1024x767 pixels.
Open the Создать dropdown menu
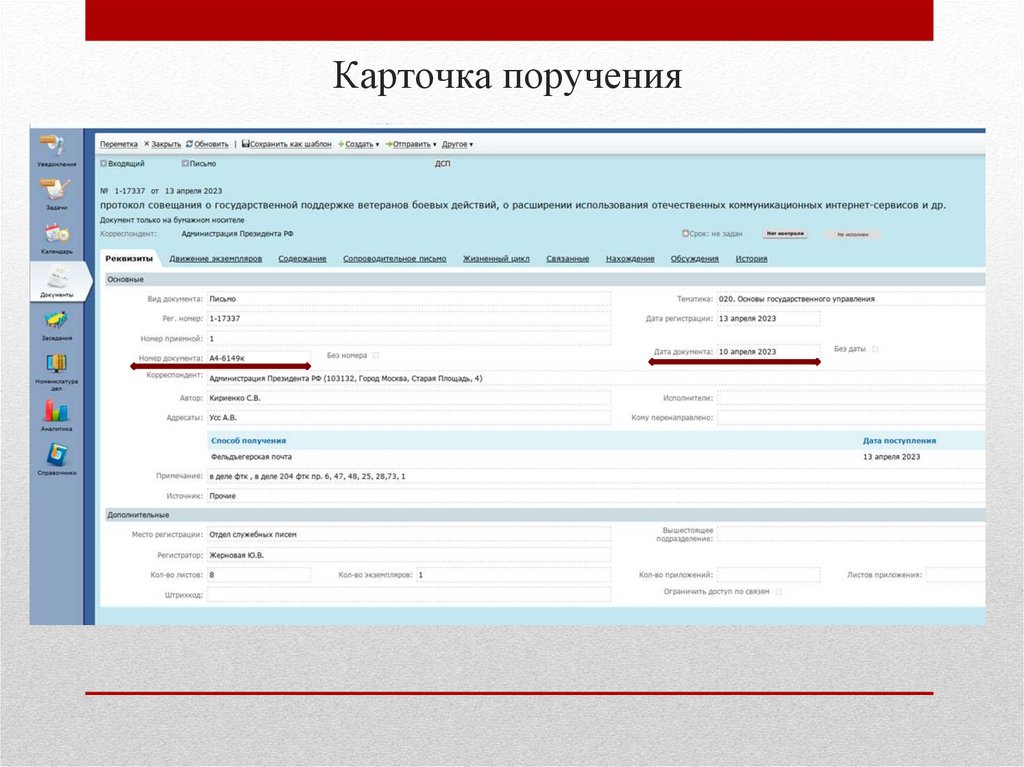[x=362, y=143]
